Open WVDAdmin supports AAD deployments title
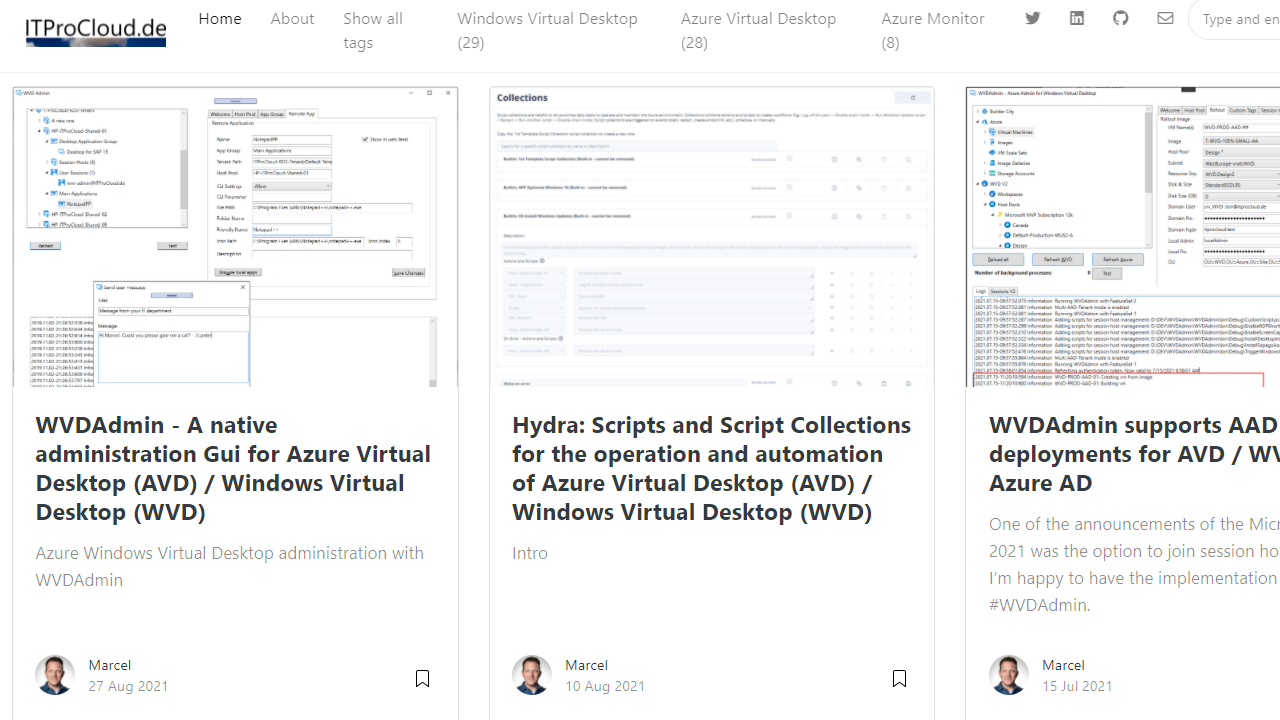1280x720 pixels. 1134,453
